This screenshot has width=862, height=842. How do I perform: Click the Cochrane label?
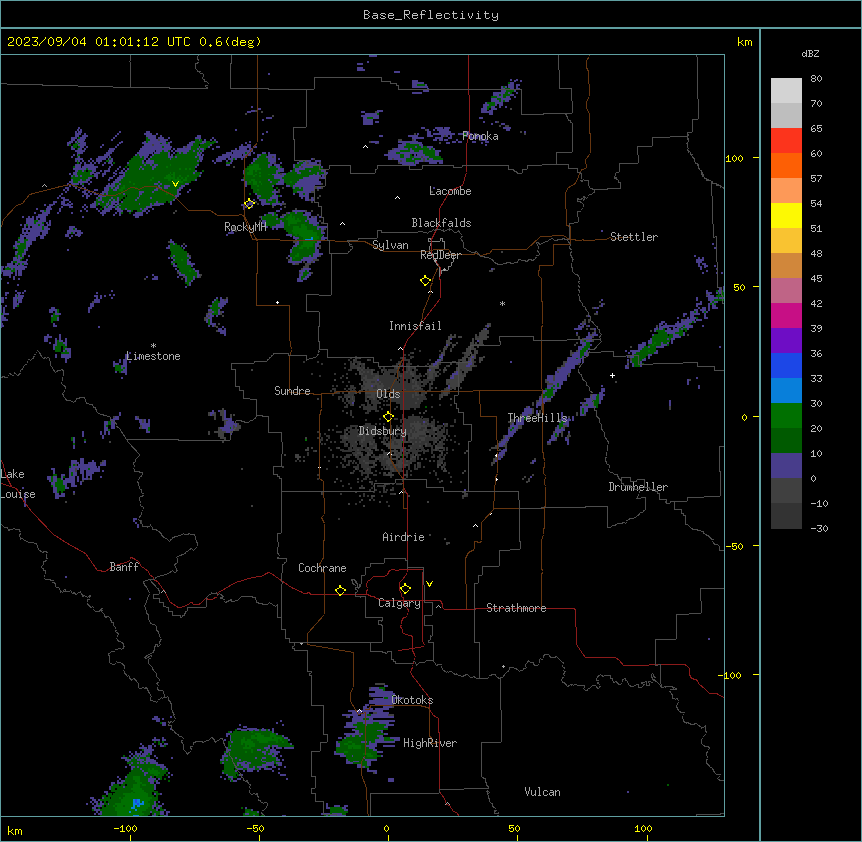pyautogui.click(x=322, y=568)
